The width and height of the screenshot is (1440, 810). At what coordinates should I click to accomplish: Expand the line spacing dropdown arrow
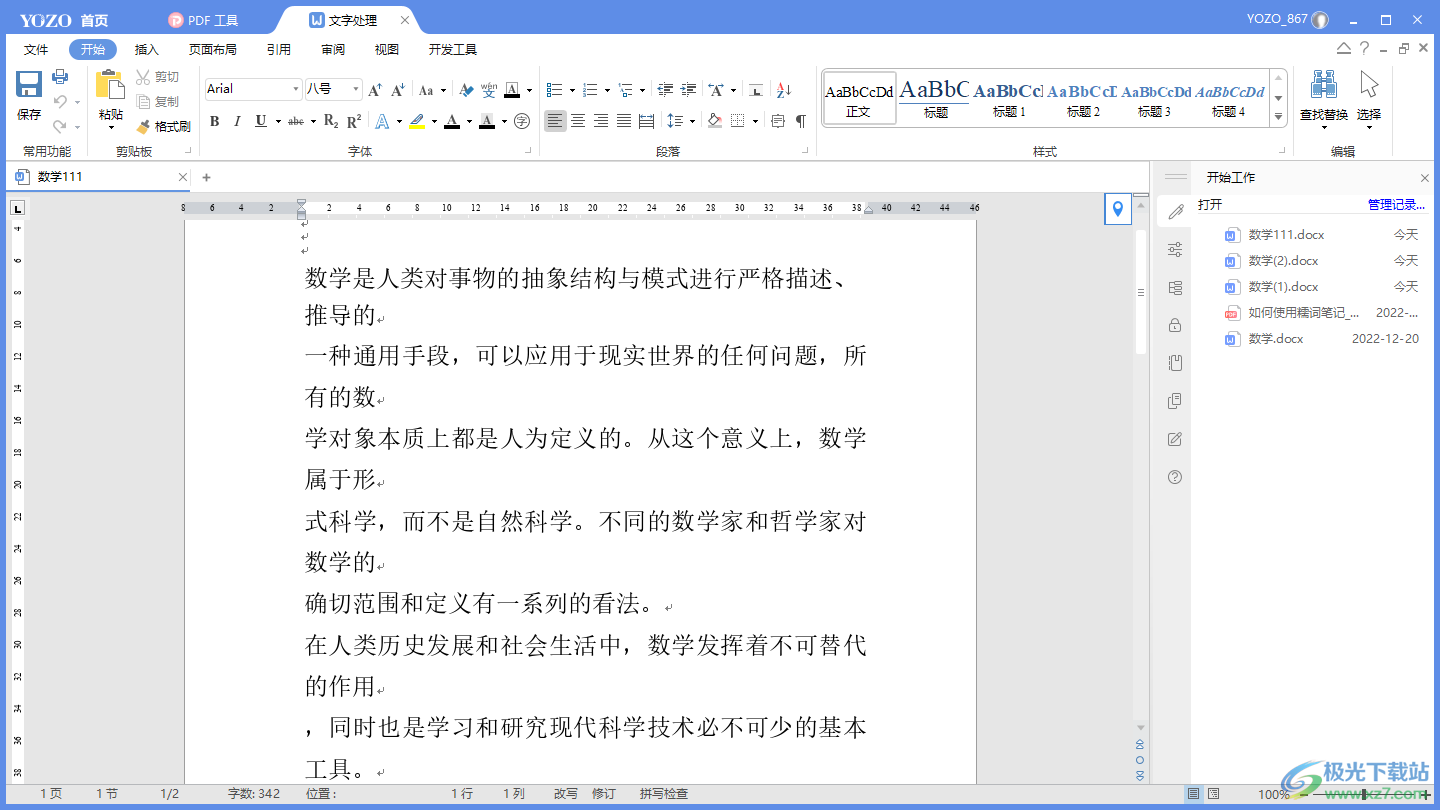tap(692, 121)
